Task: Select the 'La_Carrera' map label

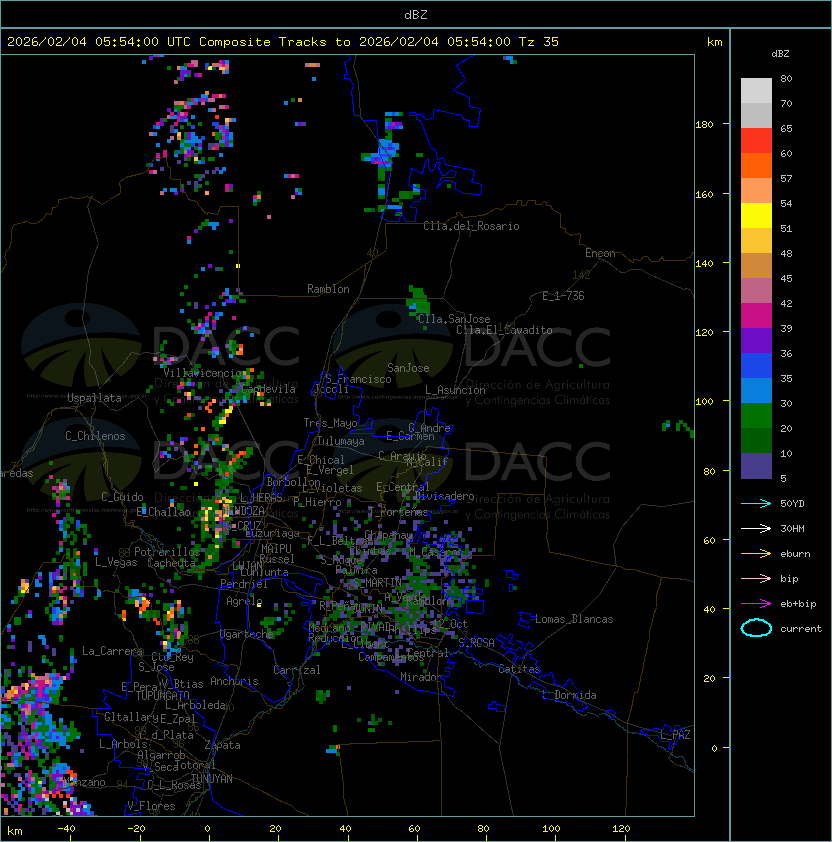Action: [112, 651]
